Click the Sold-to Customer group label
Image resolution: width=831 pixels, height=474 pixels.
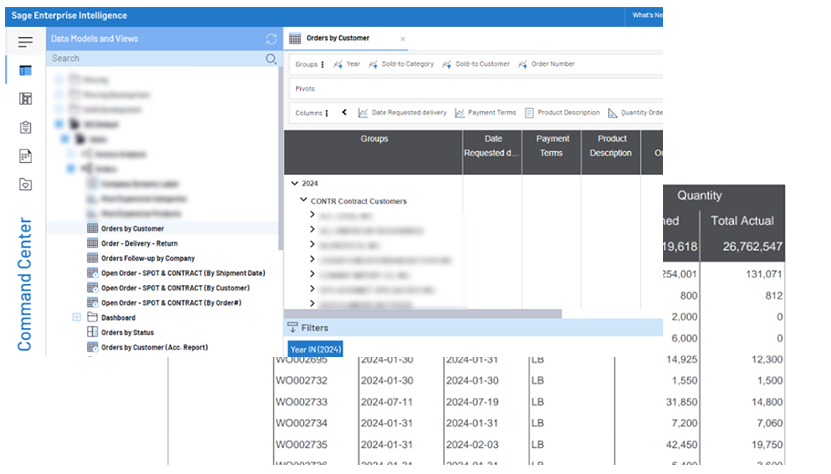tap(482, 64)
